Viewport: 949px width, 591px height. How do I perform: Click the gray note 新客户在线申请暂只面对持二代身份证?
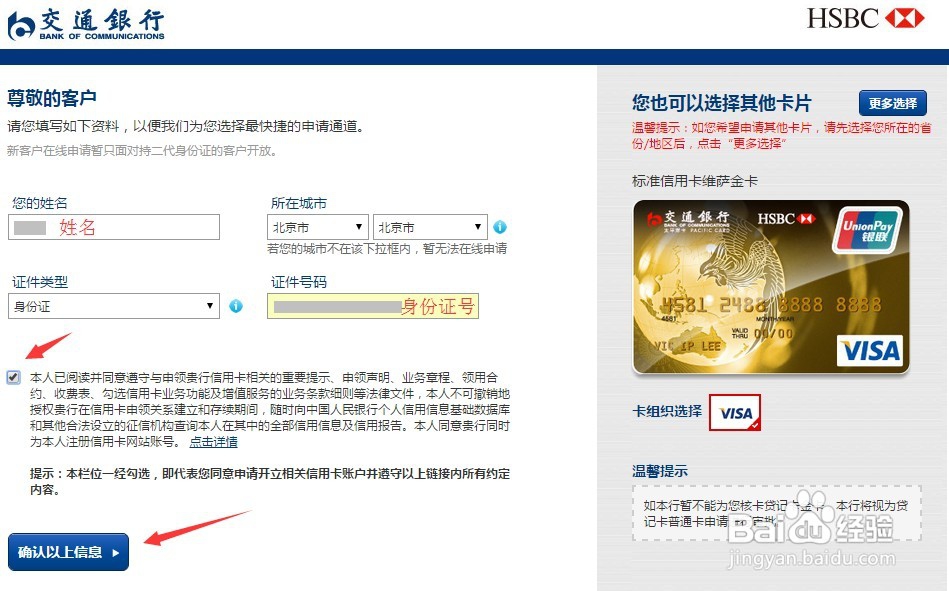142,151
